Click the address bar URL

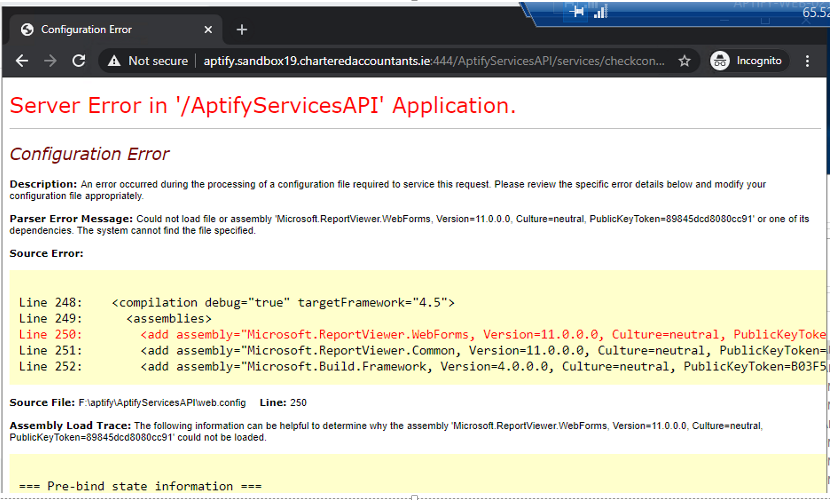[x=434, y=61]
